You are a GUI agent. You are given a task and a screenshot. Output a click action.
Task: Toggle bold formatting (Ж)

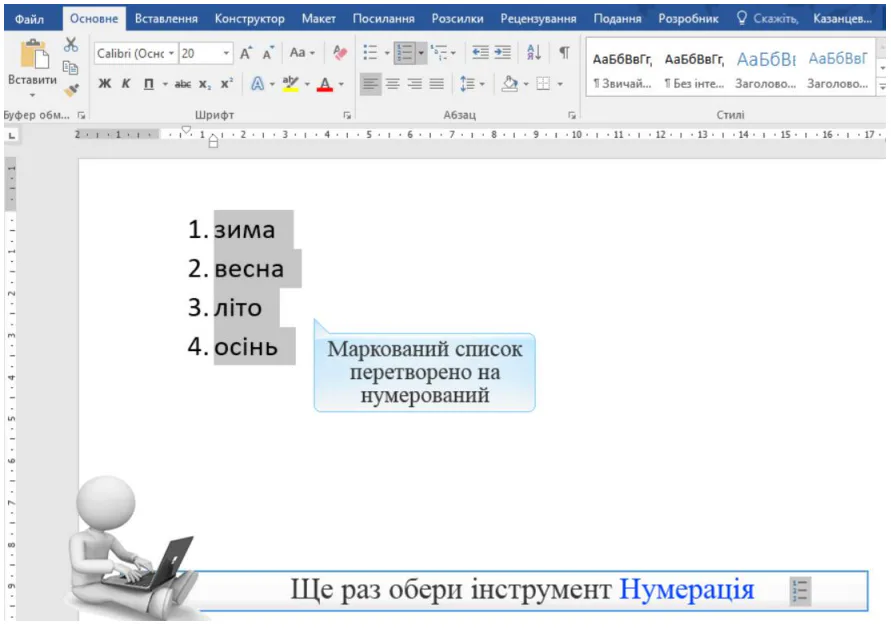tap(104, 85)
